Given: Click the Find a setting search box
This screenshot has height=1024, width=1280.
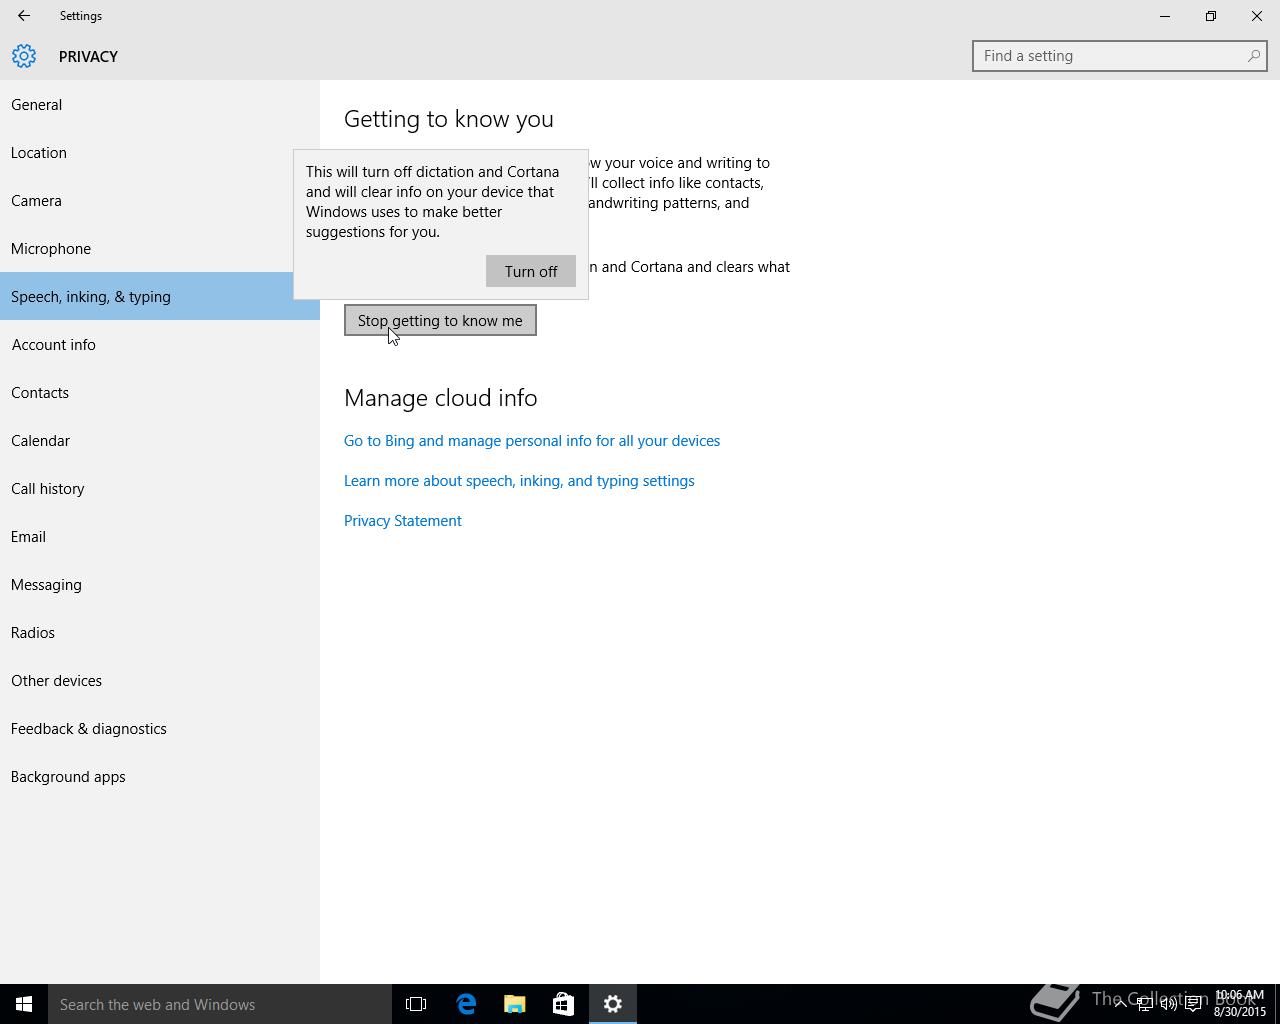Looking at the screenshot, I should 1120,56.
